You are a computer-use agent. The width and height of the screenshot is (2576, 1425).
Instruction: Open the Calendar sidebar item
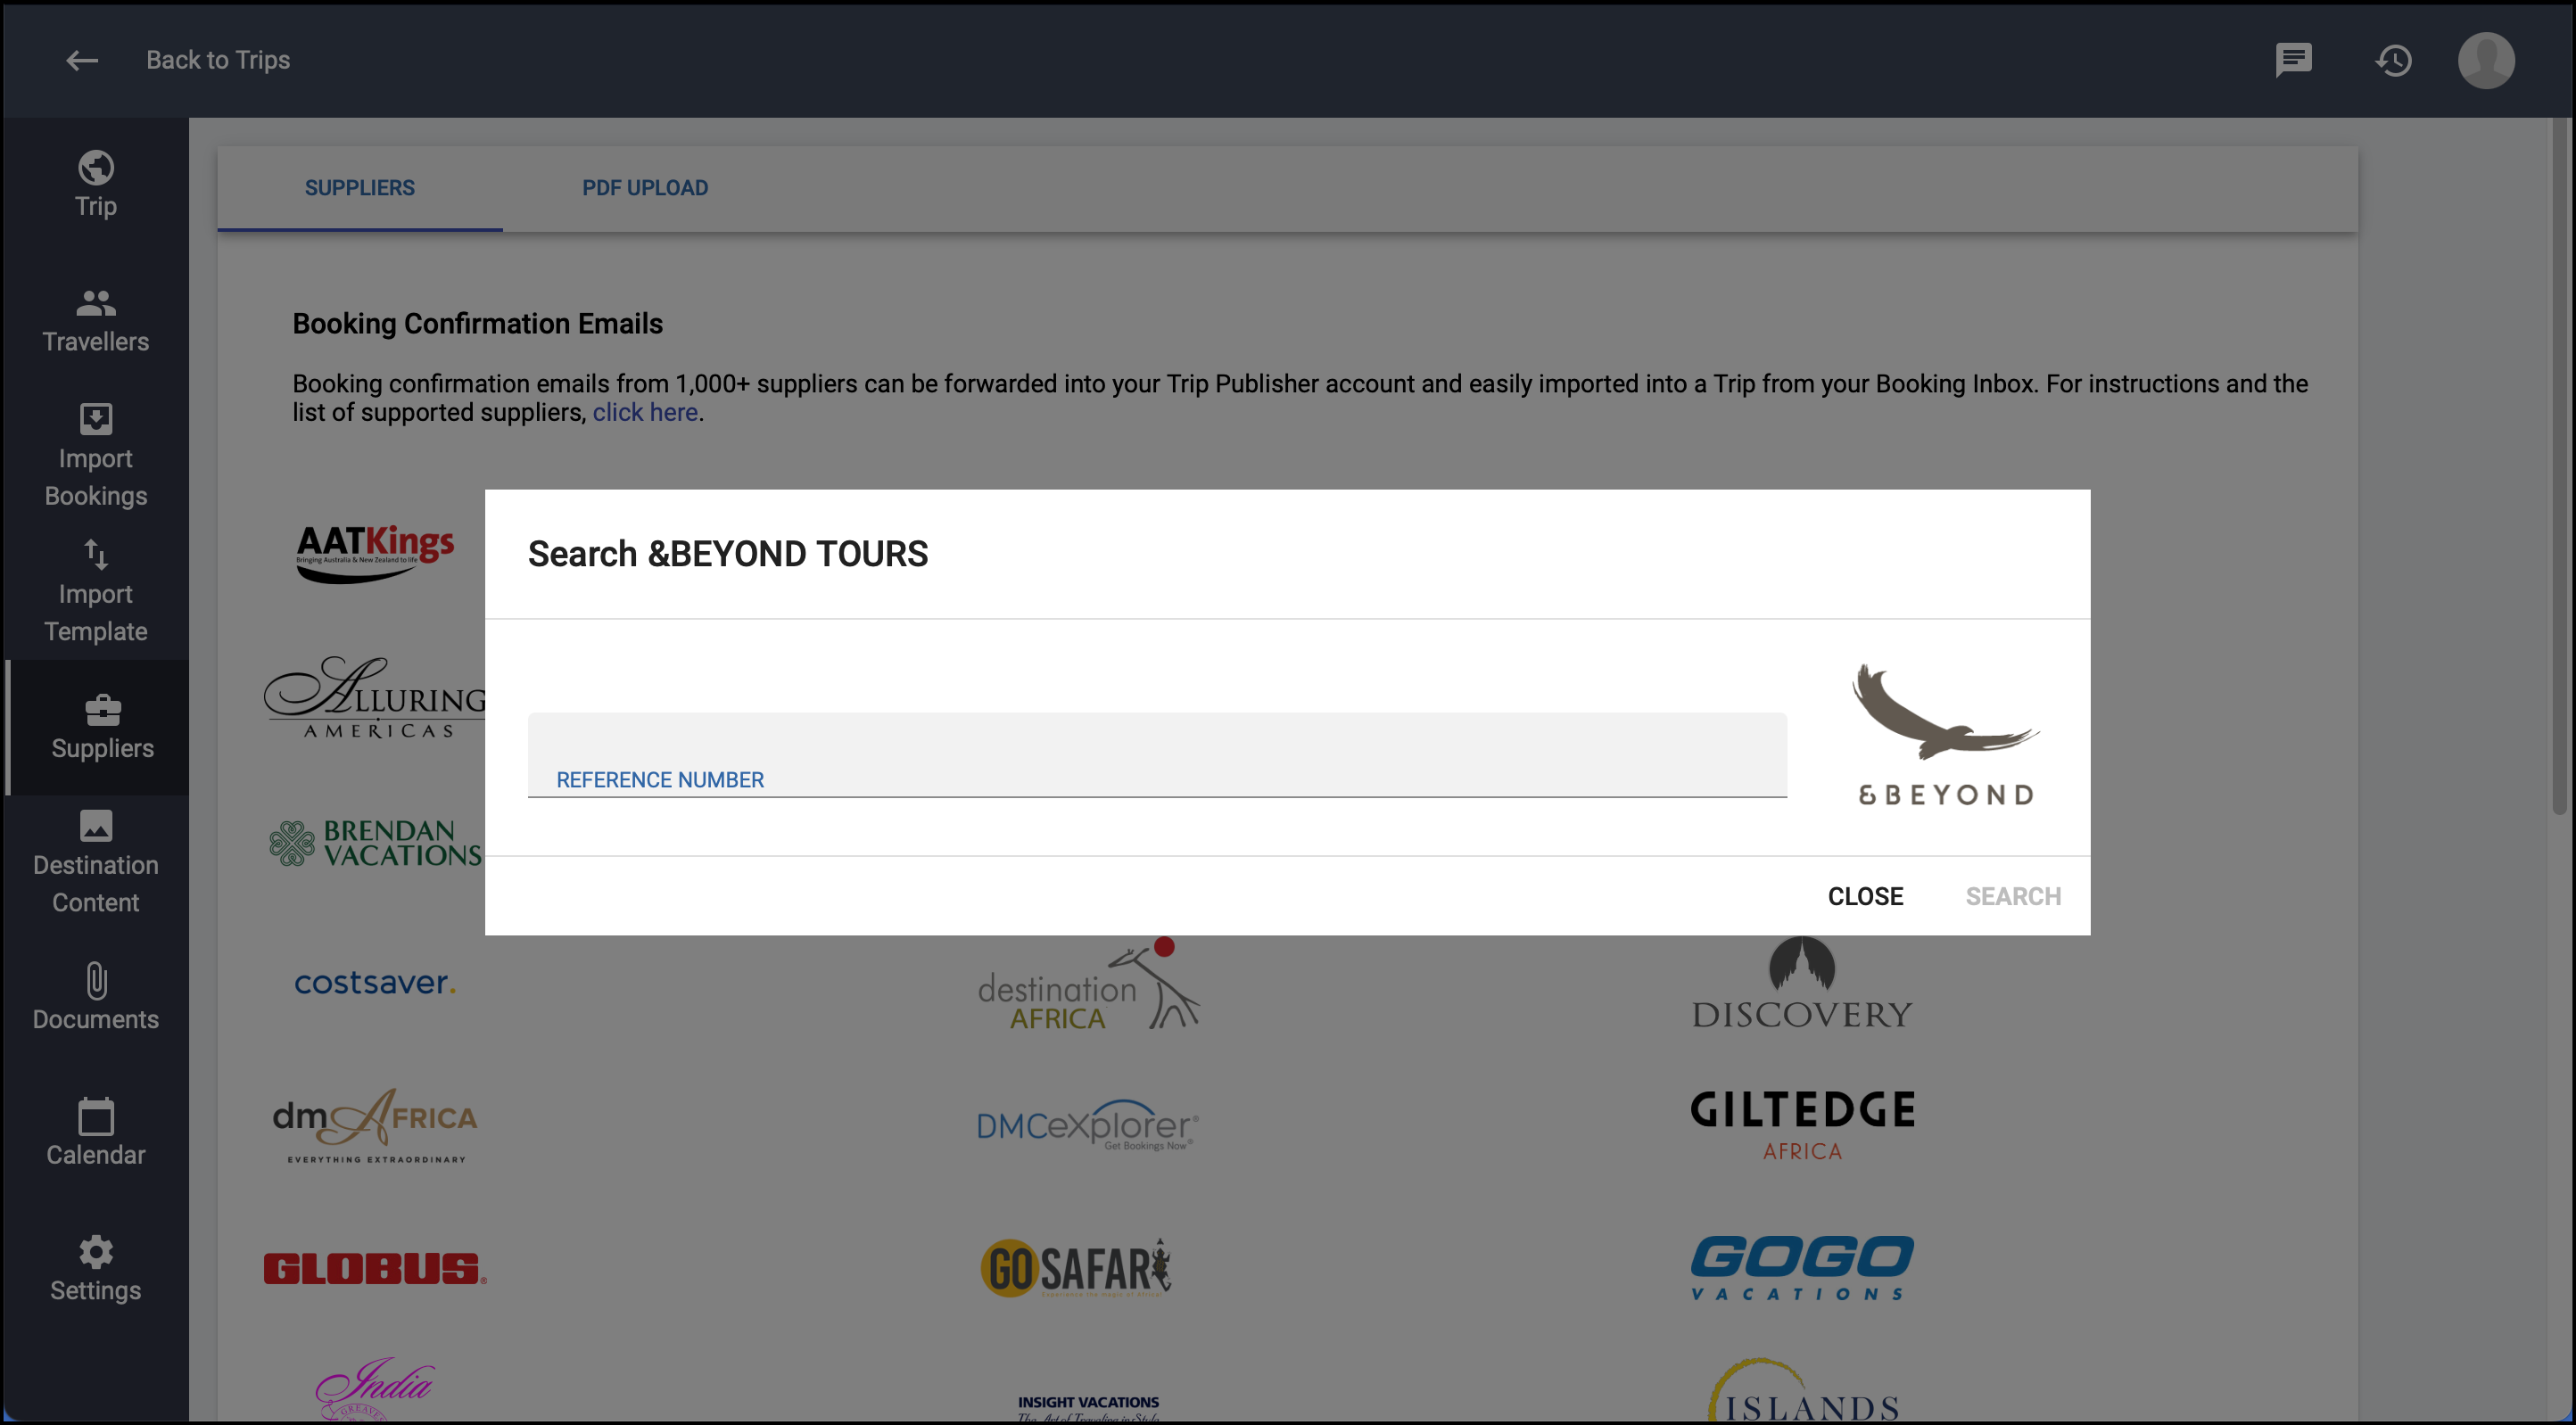point(96,1134)
